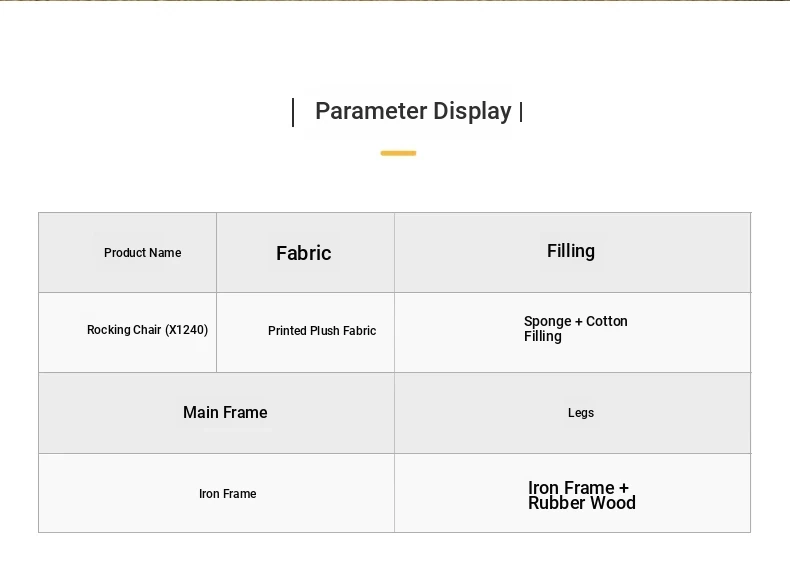Click the "(X1240)" model number text
Screen dimensions: 790x586
pos(187,330)
